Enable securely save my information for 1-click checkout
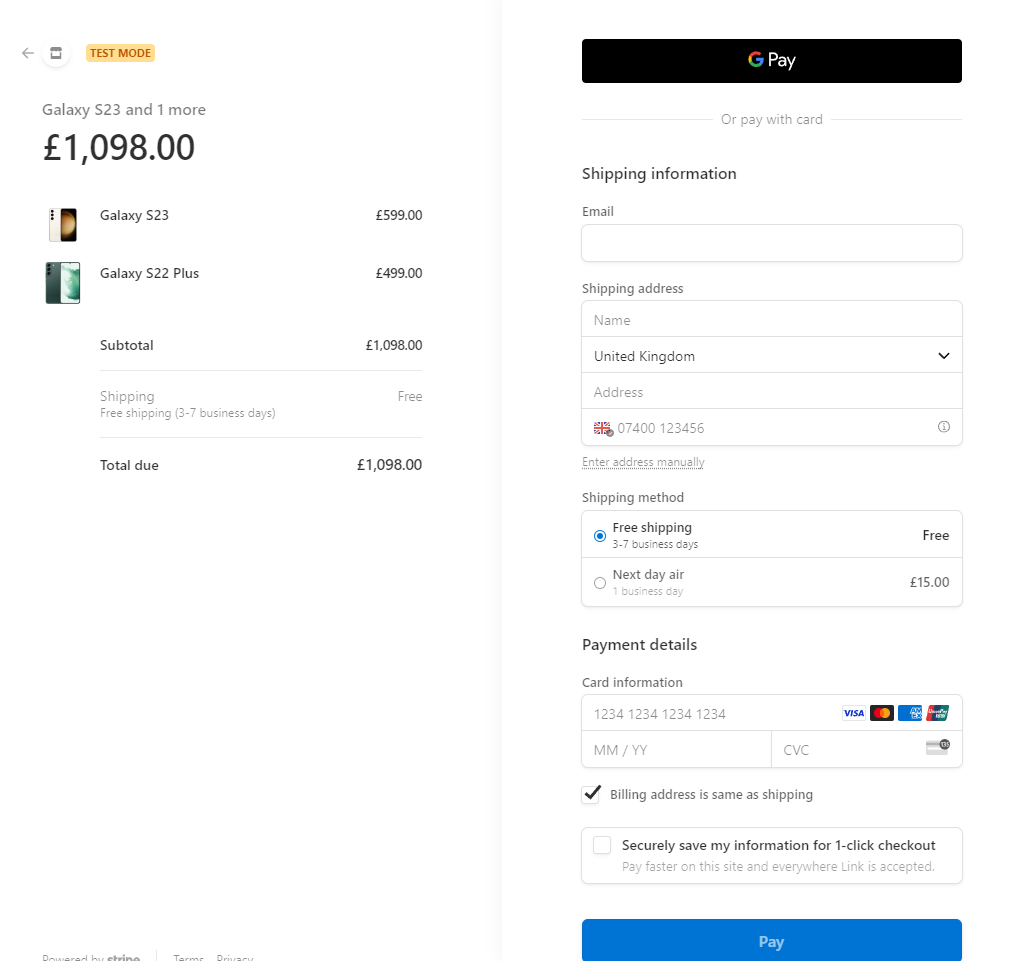The width and height of the screenshot is (1015, 961). [602, 845]
